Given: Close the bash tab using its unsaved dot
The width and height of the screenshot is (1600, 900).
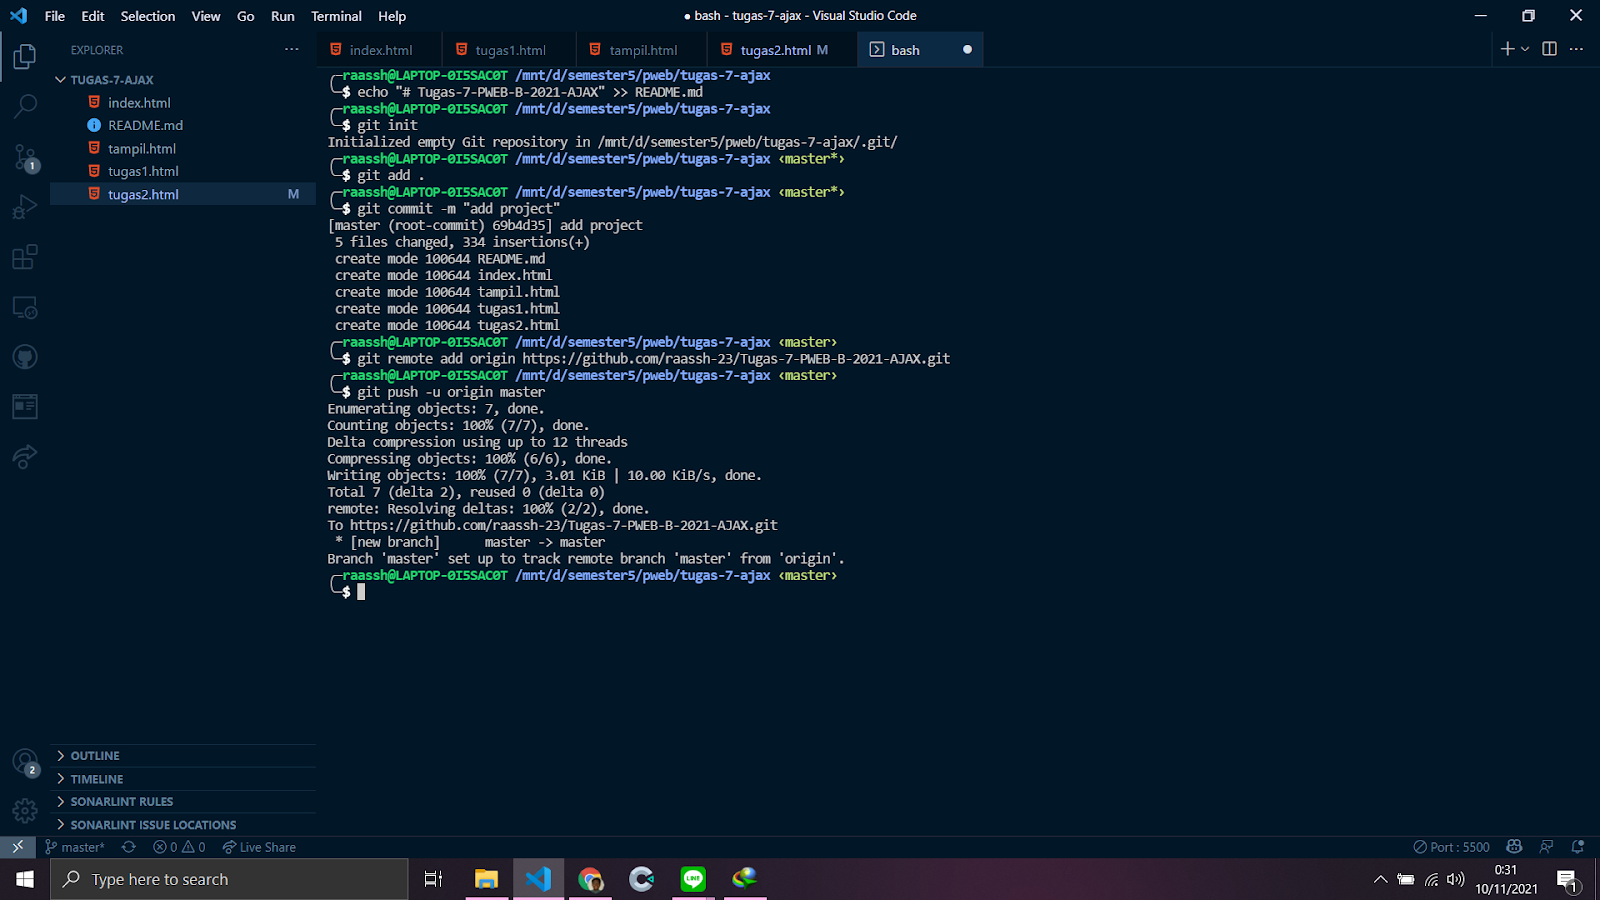Looking at the screenshot, I should 967,50.
